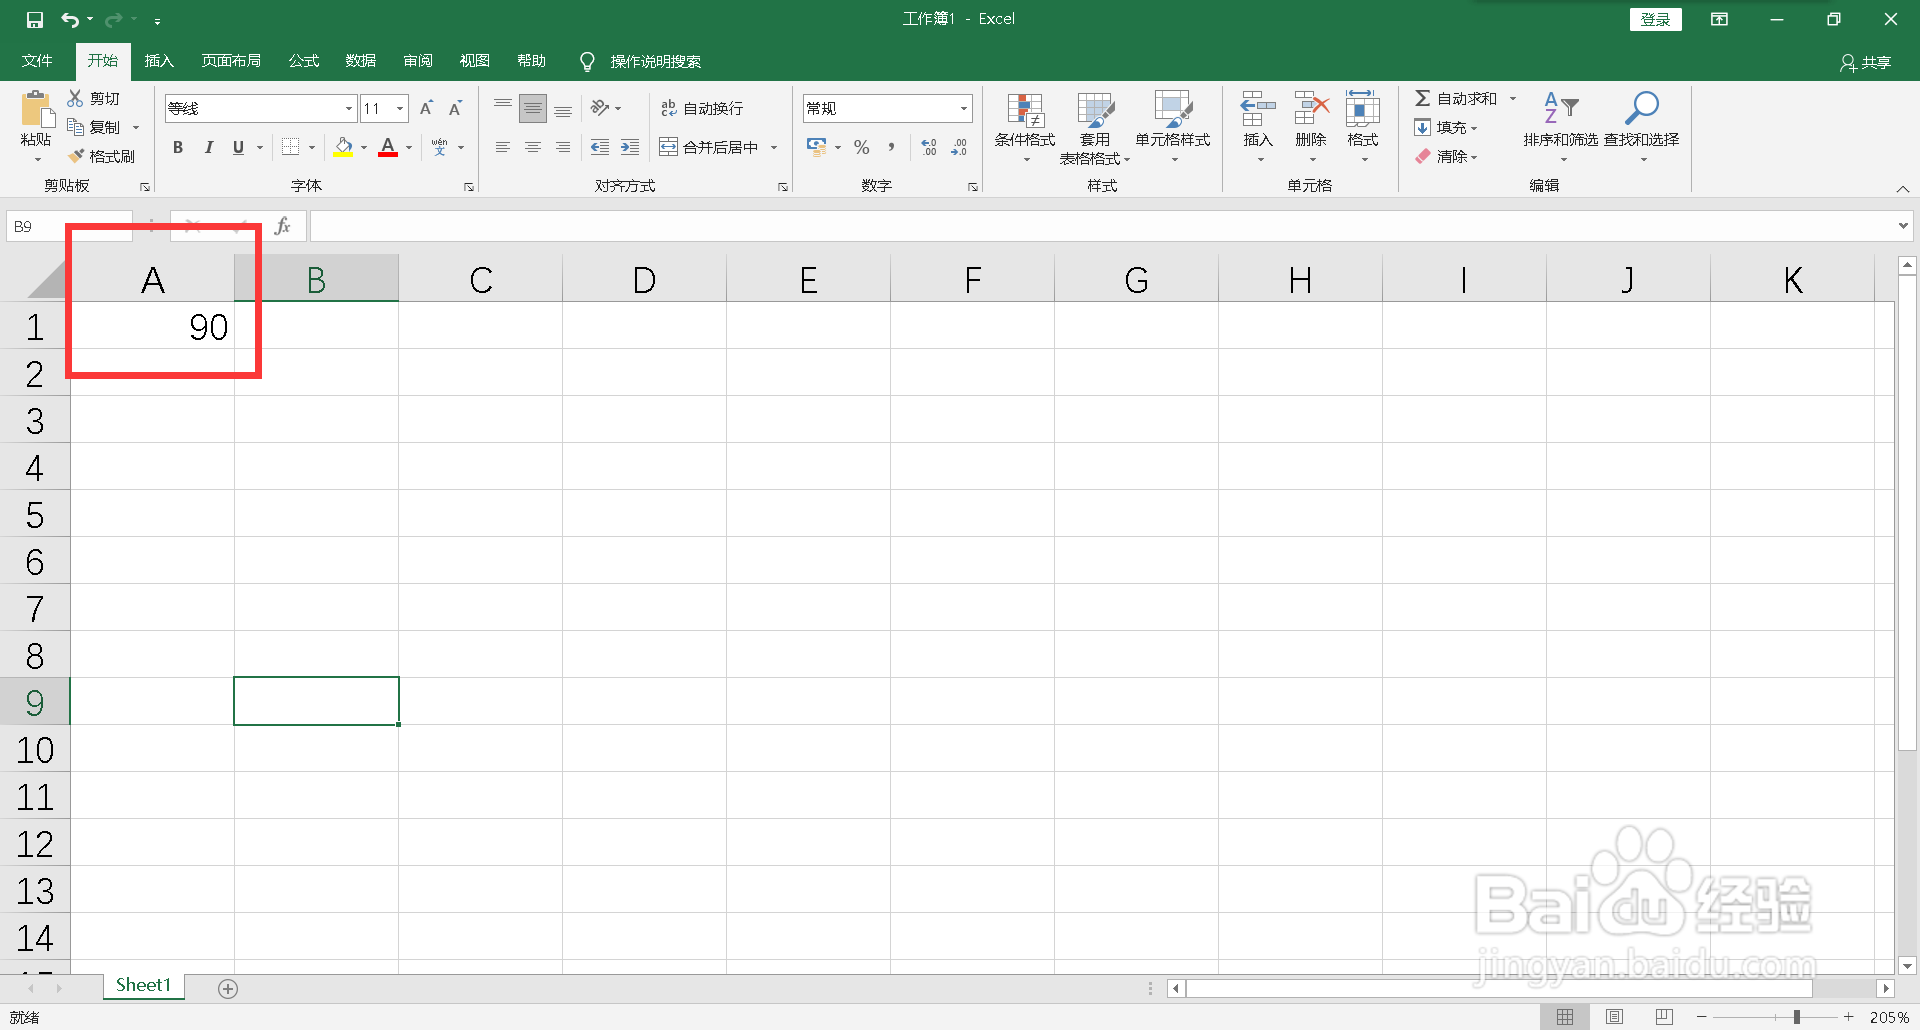Open Cell Styles (单元格样式)
The width and height of the screenshot is (1920, 1030).
(1173, 127)
